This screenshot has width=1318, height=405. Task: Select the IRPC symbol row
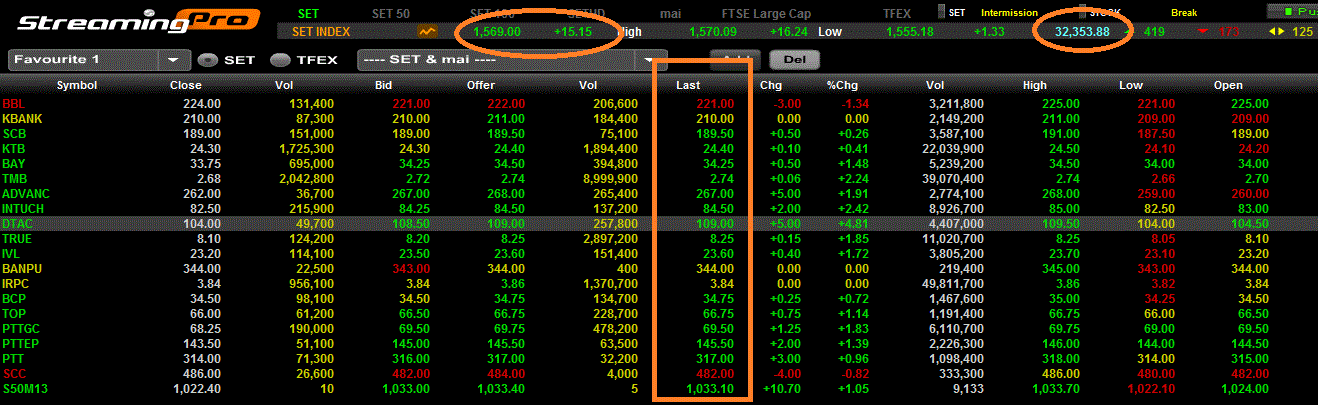(x=659, y=284)
